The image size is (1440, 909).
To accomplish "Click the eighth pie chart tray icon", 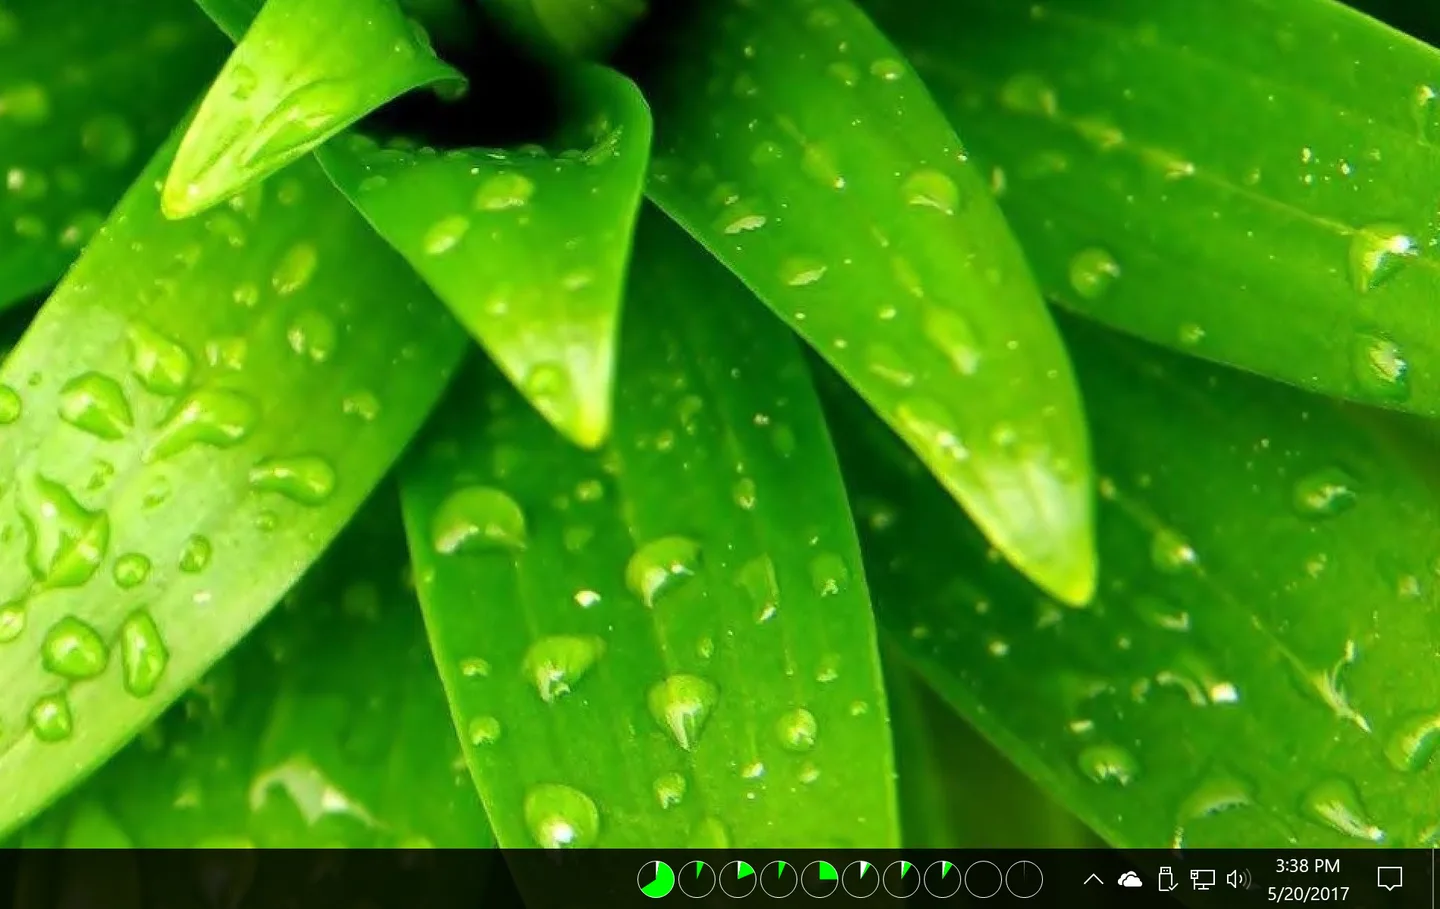I will click(943, 879).
